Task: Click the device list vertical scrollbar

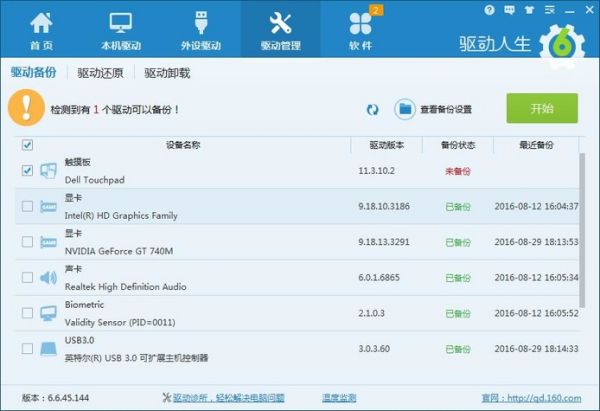Action: [x=583, y=230]
